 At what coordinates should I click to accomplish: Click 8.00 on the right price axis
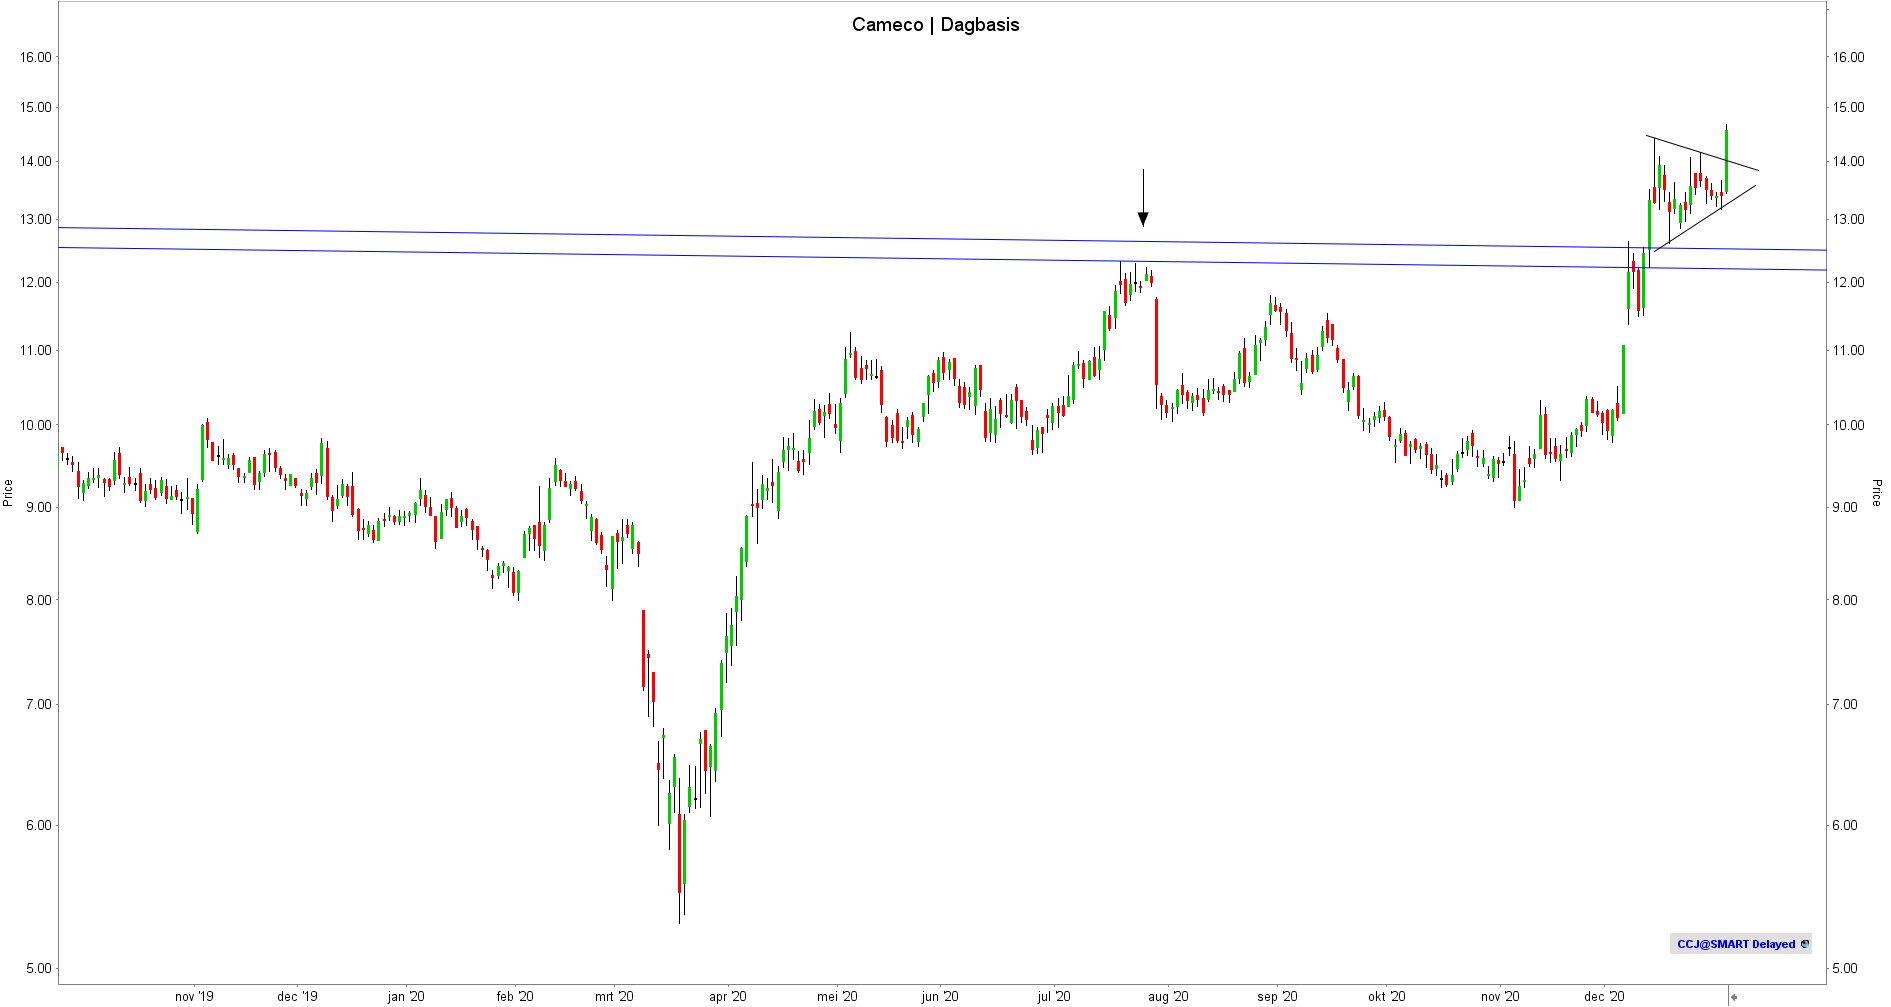1845,600
